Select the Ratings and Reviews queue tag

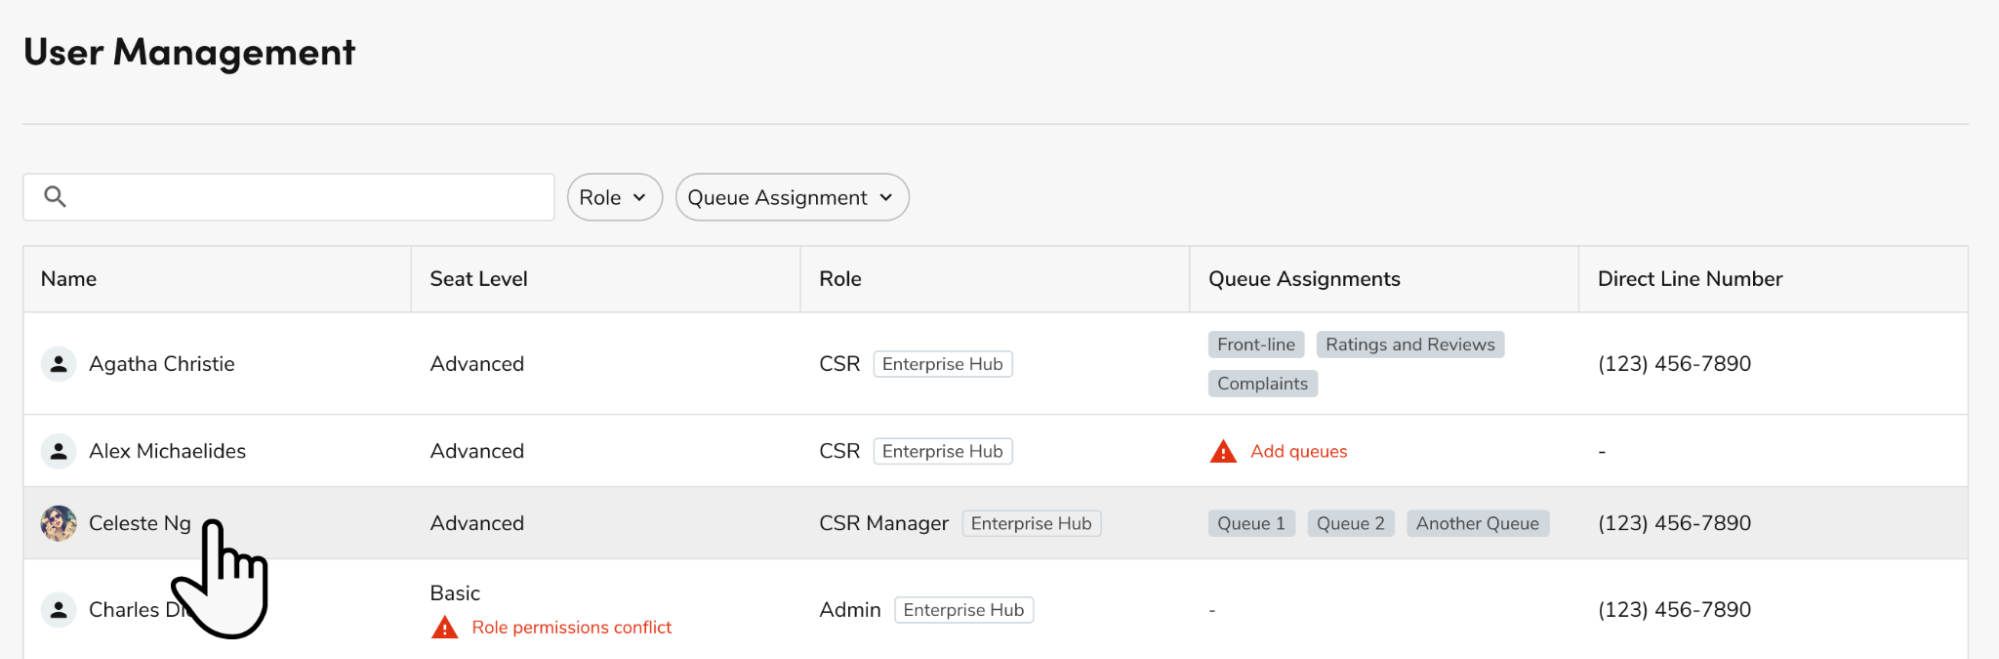pyautogui.click(x=1409, y=345)
